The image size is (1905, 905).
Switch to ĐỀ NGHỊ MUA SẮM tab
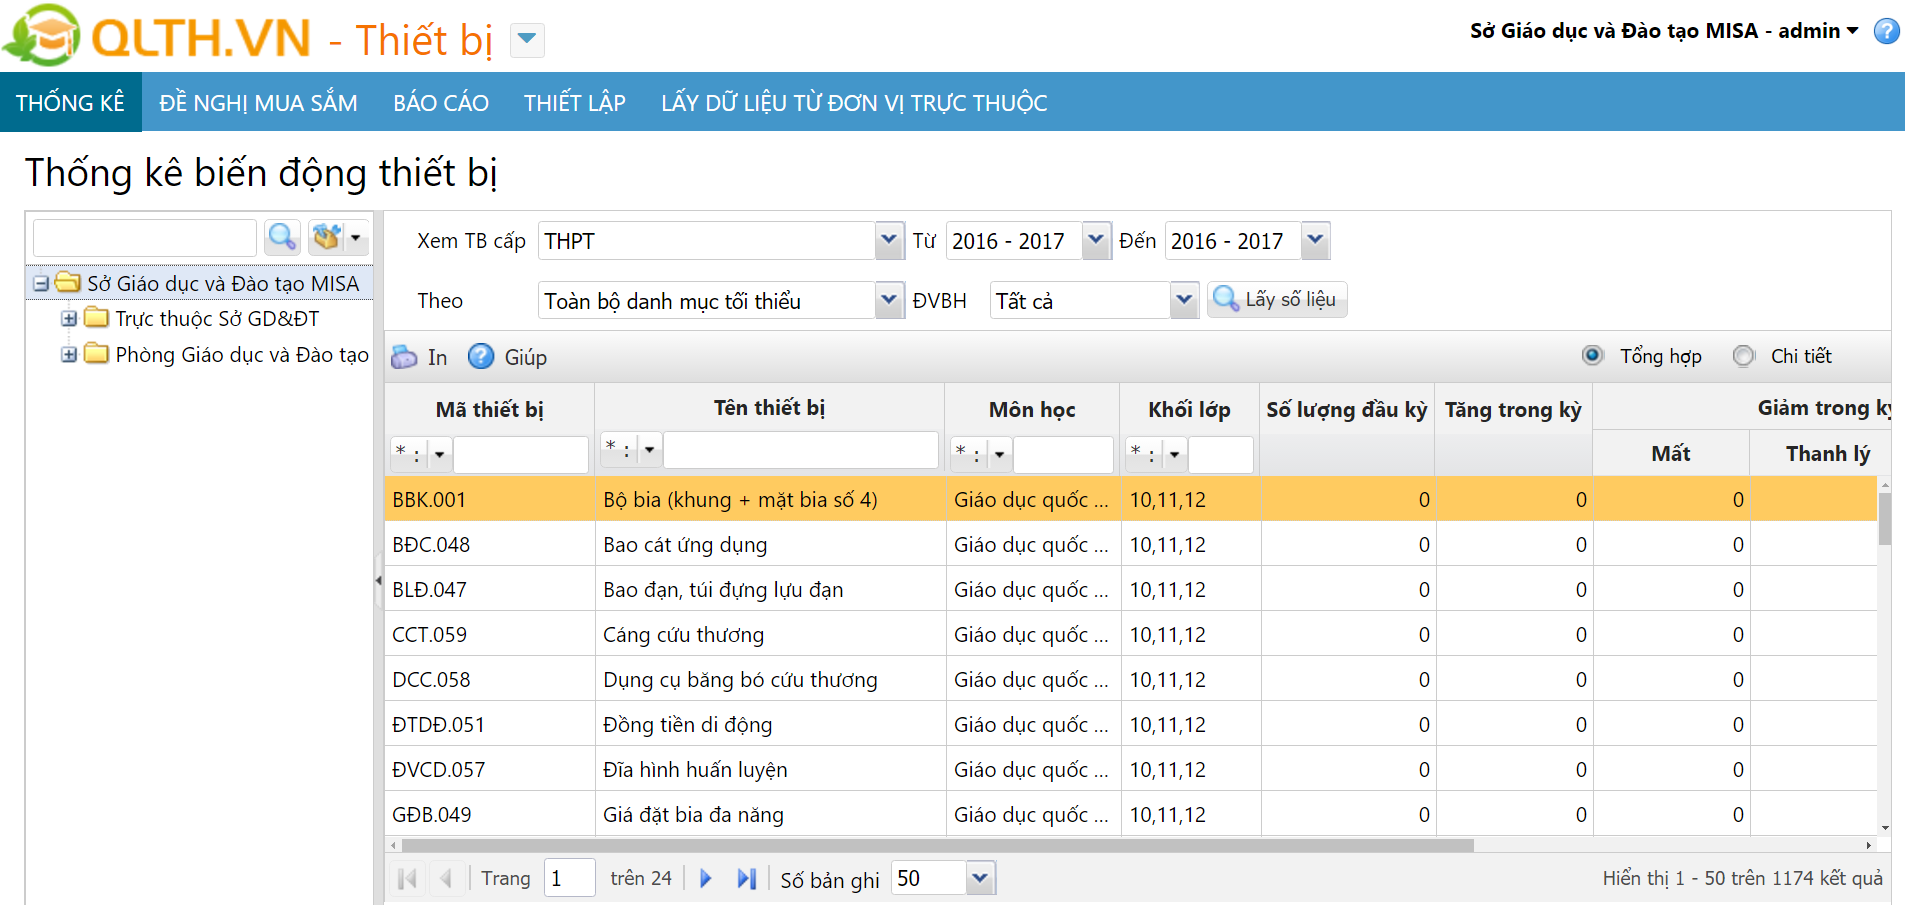click(x=258, y=103)
